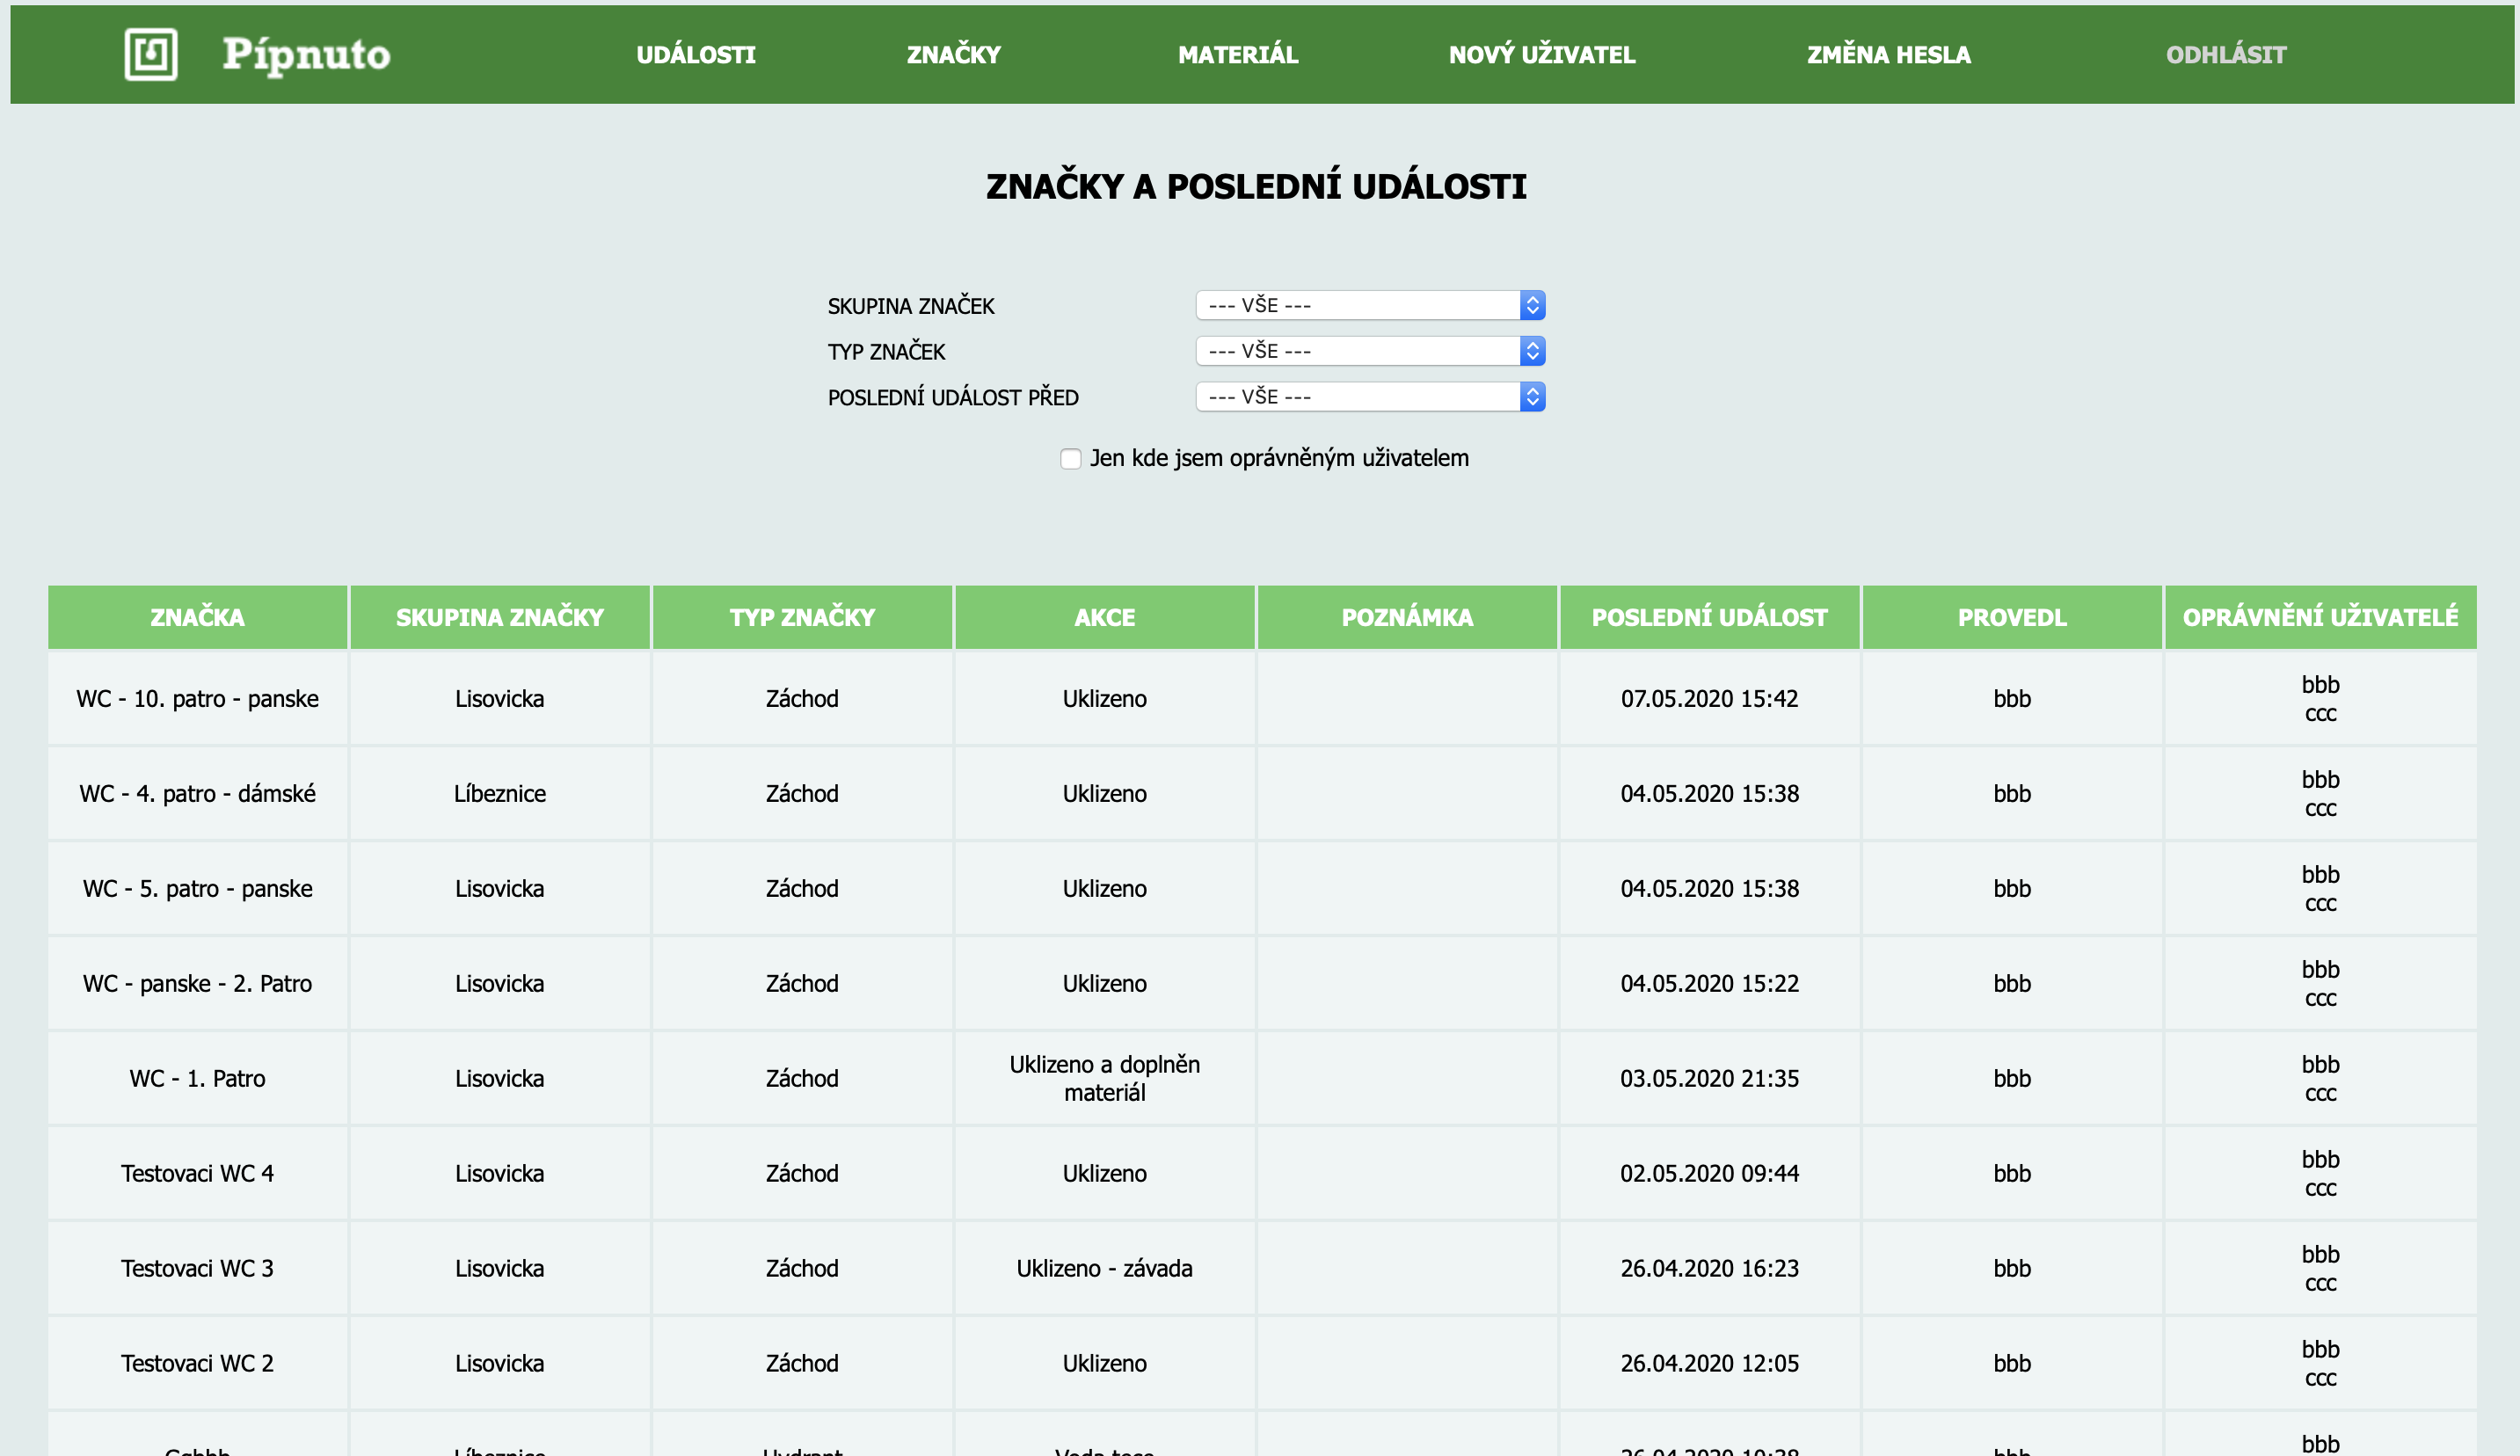Expand the Skupina značek dropdown
This screenshot has height=1456, width=2520.
point(1370,305)
